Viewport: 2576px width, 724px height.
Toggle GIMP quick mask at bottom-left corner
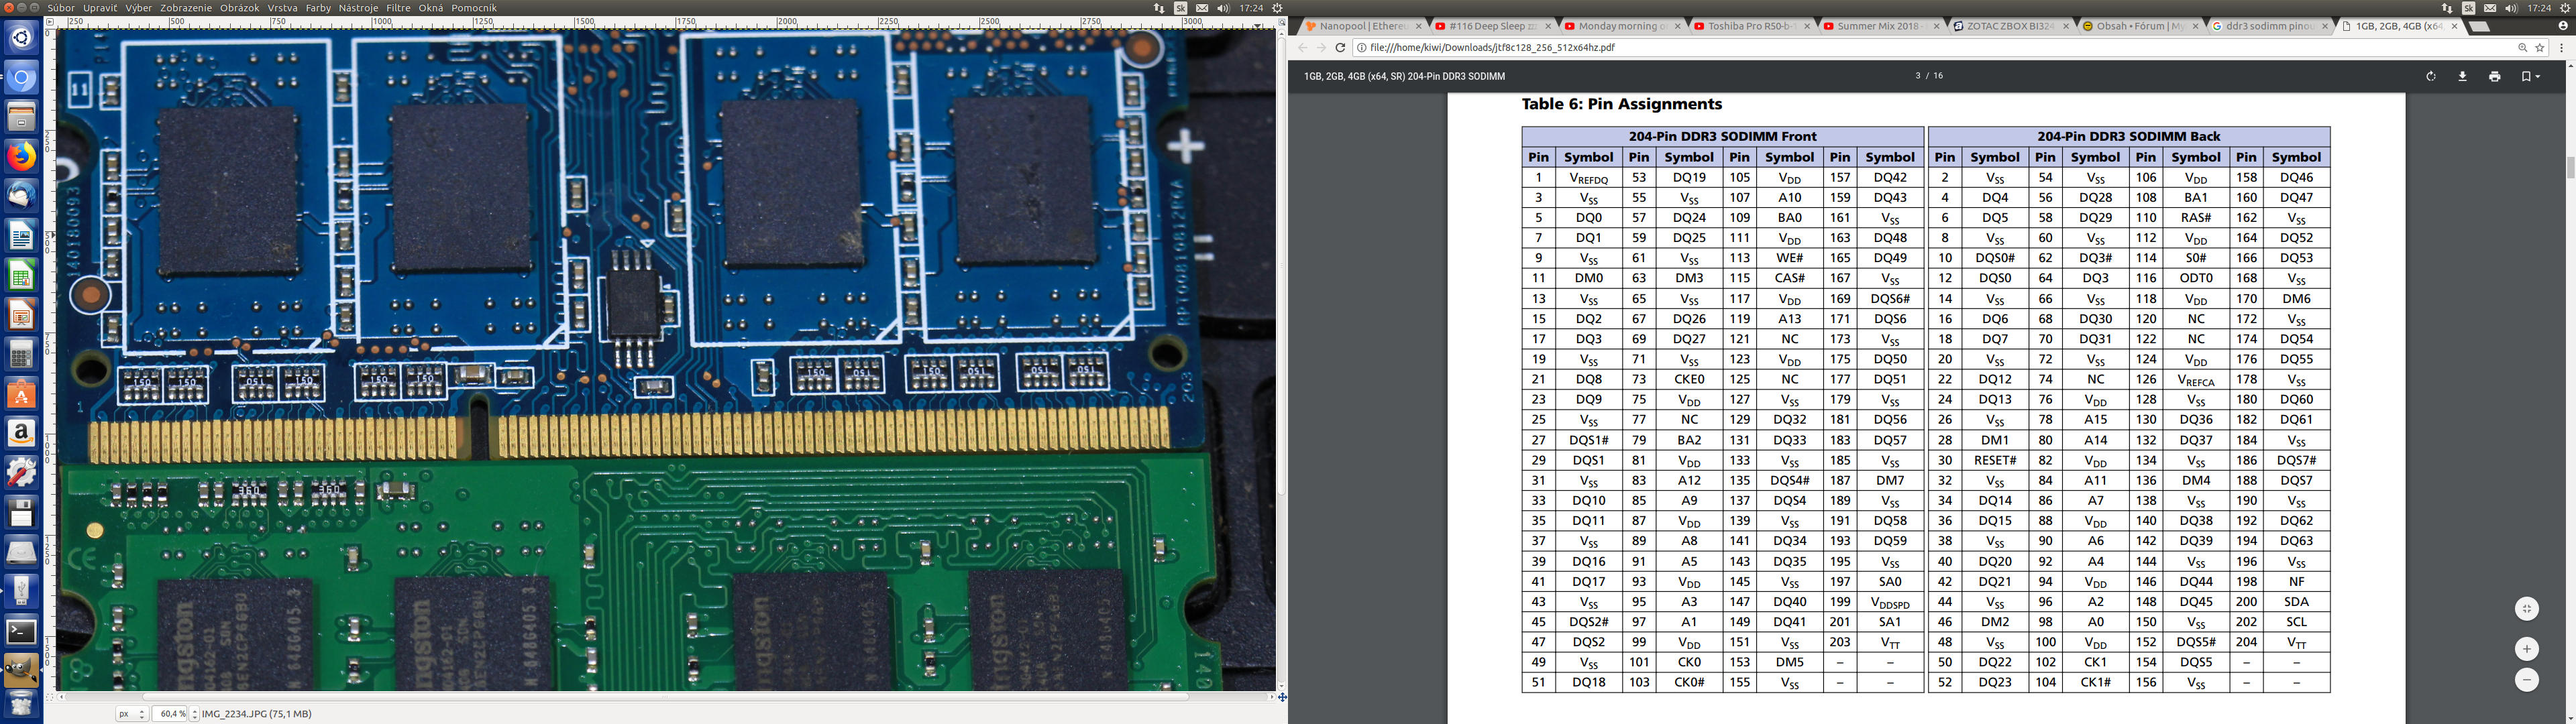click(50, 697)
